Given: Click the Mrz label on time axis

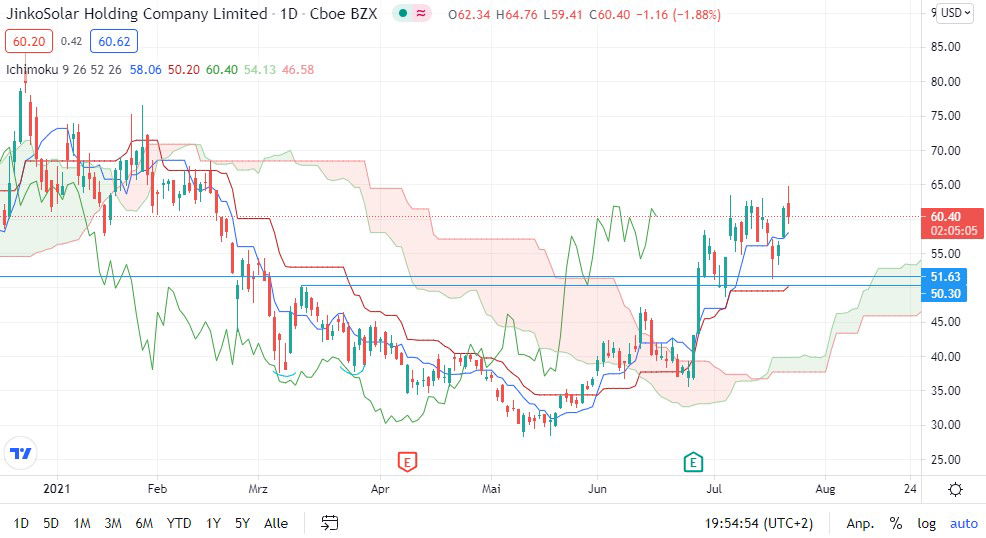Looking at the screenshot, I should tap(258, 489).
